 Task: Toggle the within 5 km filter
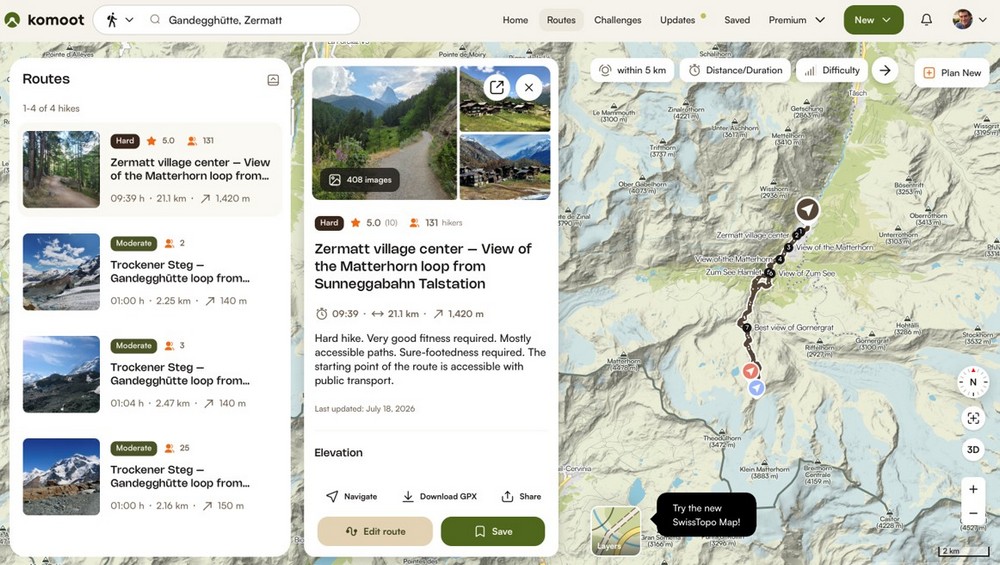click(x=632, y=70)
